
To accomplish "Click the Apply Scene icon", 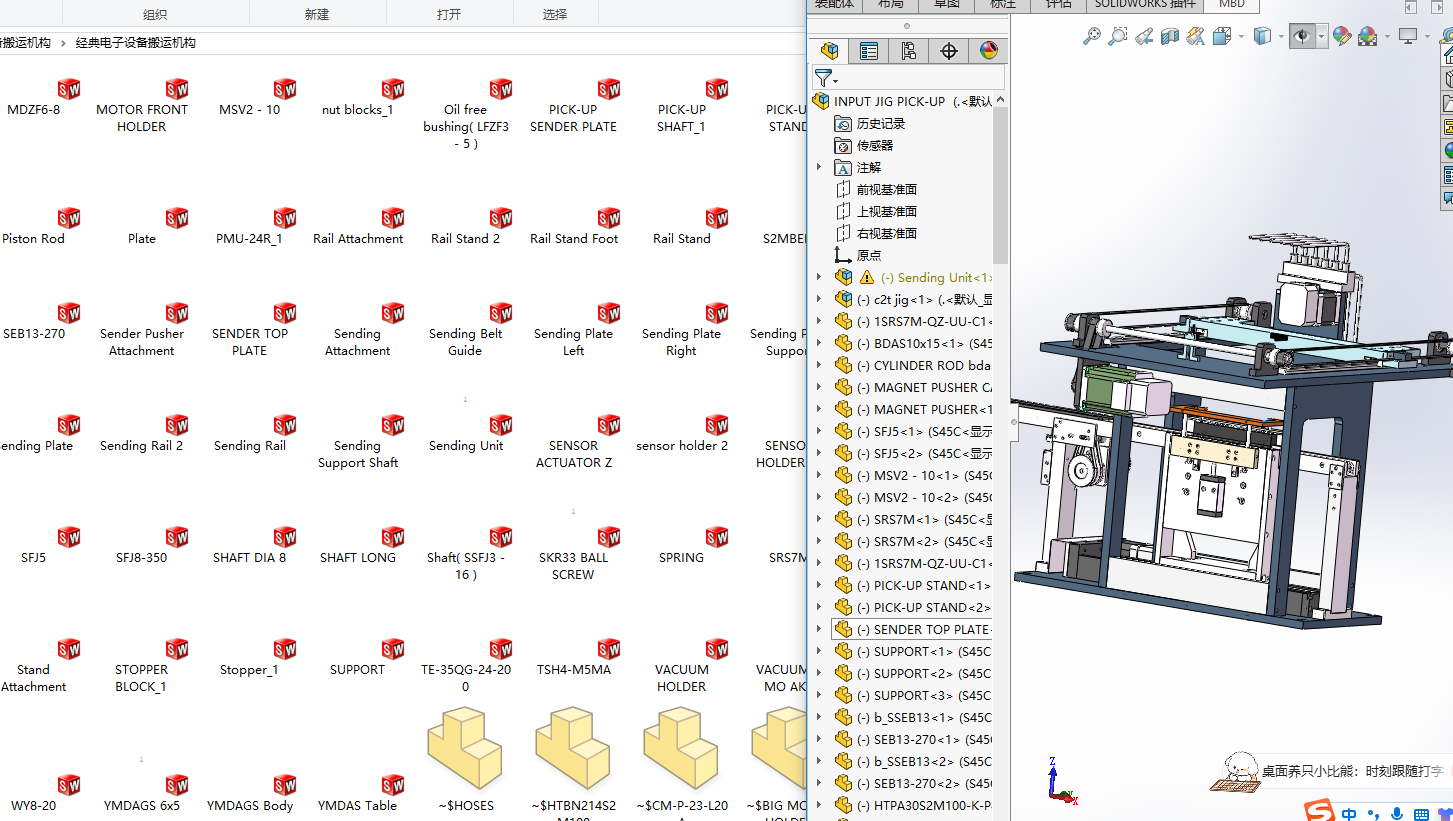I will [x=1368, y=37].
